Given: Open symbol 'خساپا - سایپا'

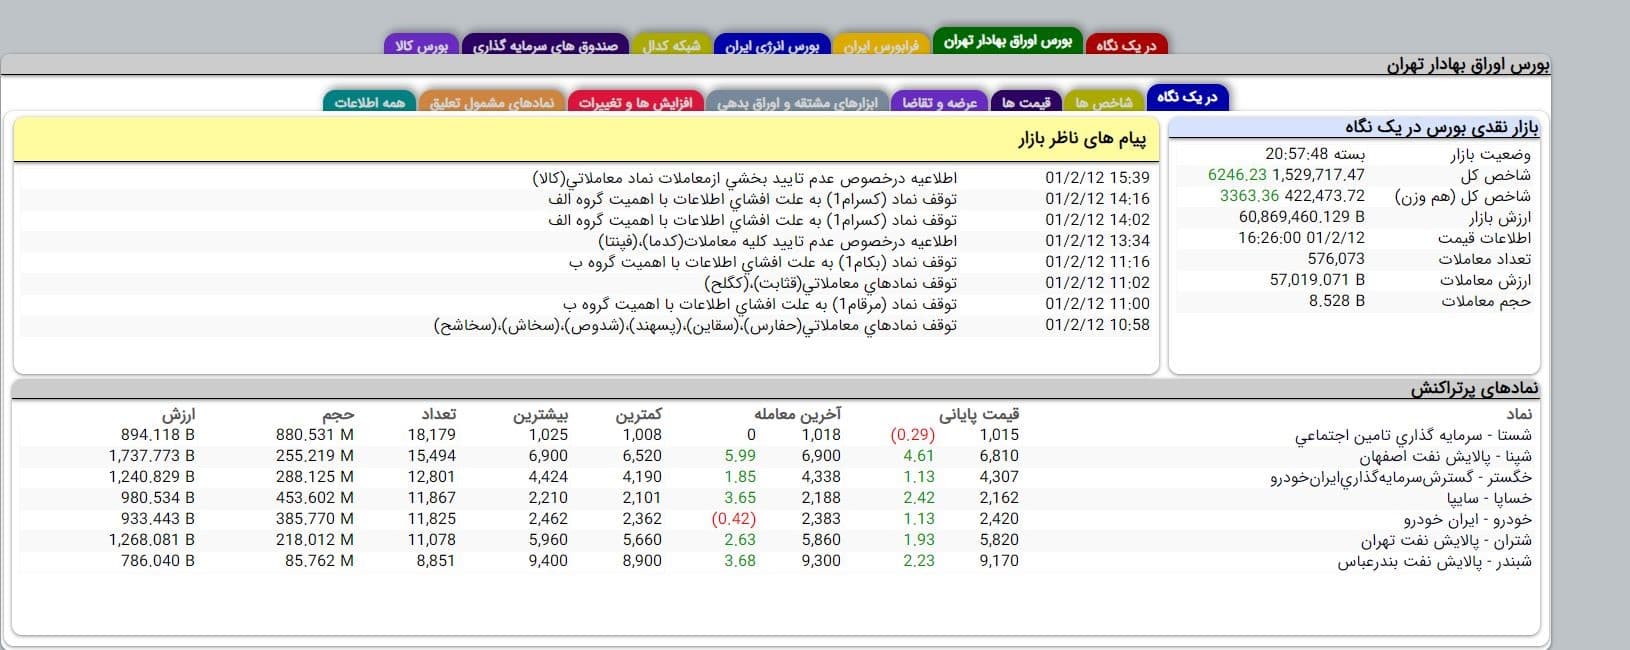Looking at the screenshot, I should [1489, 499].
